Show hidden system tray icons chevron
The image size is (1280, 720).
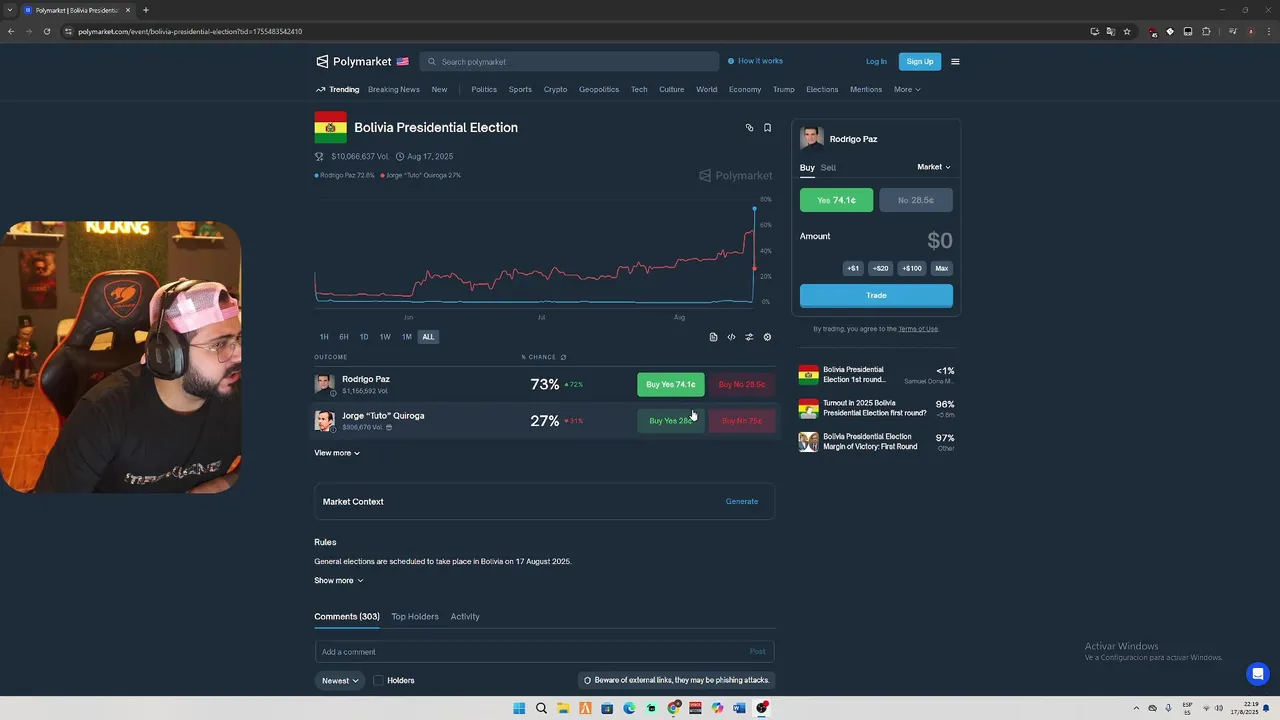click(x=1135, y=708)
